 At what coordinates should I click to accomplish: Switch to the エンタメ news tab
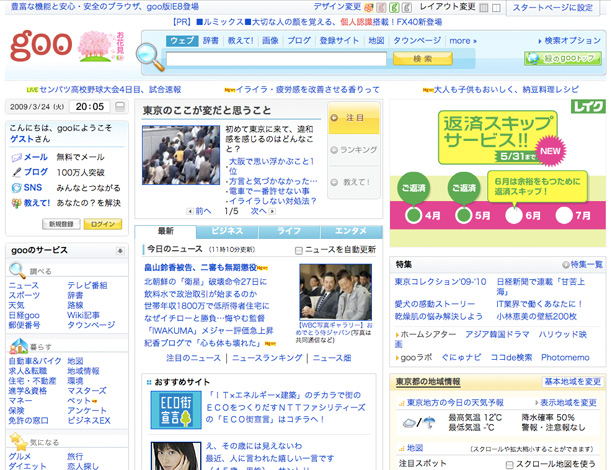click(x=351, y=231)
